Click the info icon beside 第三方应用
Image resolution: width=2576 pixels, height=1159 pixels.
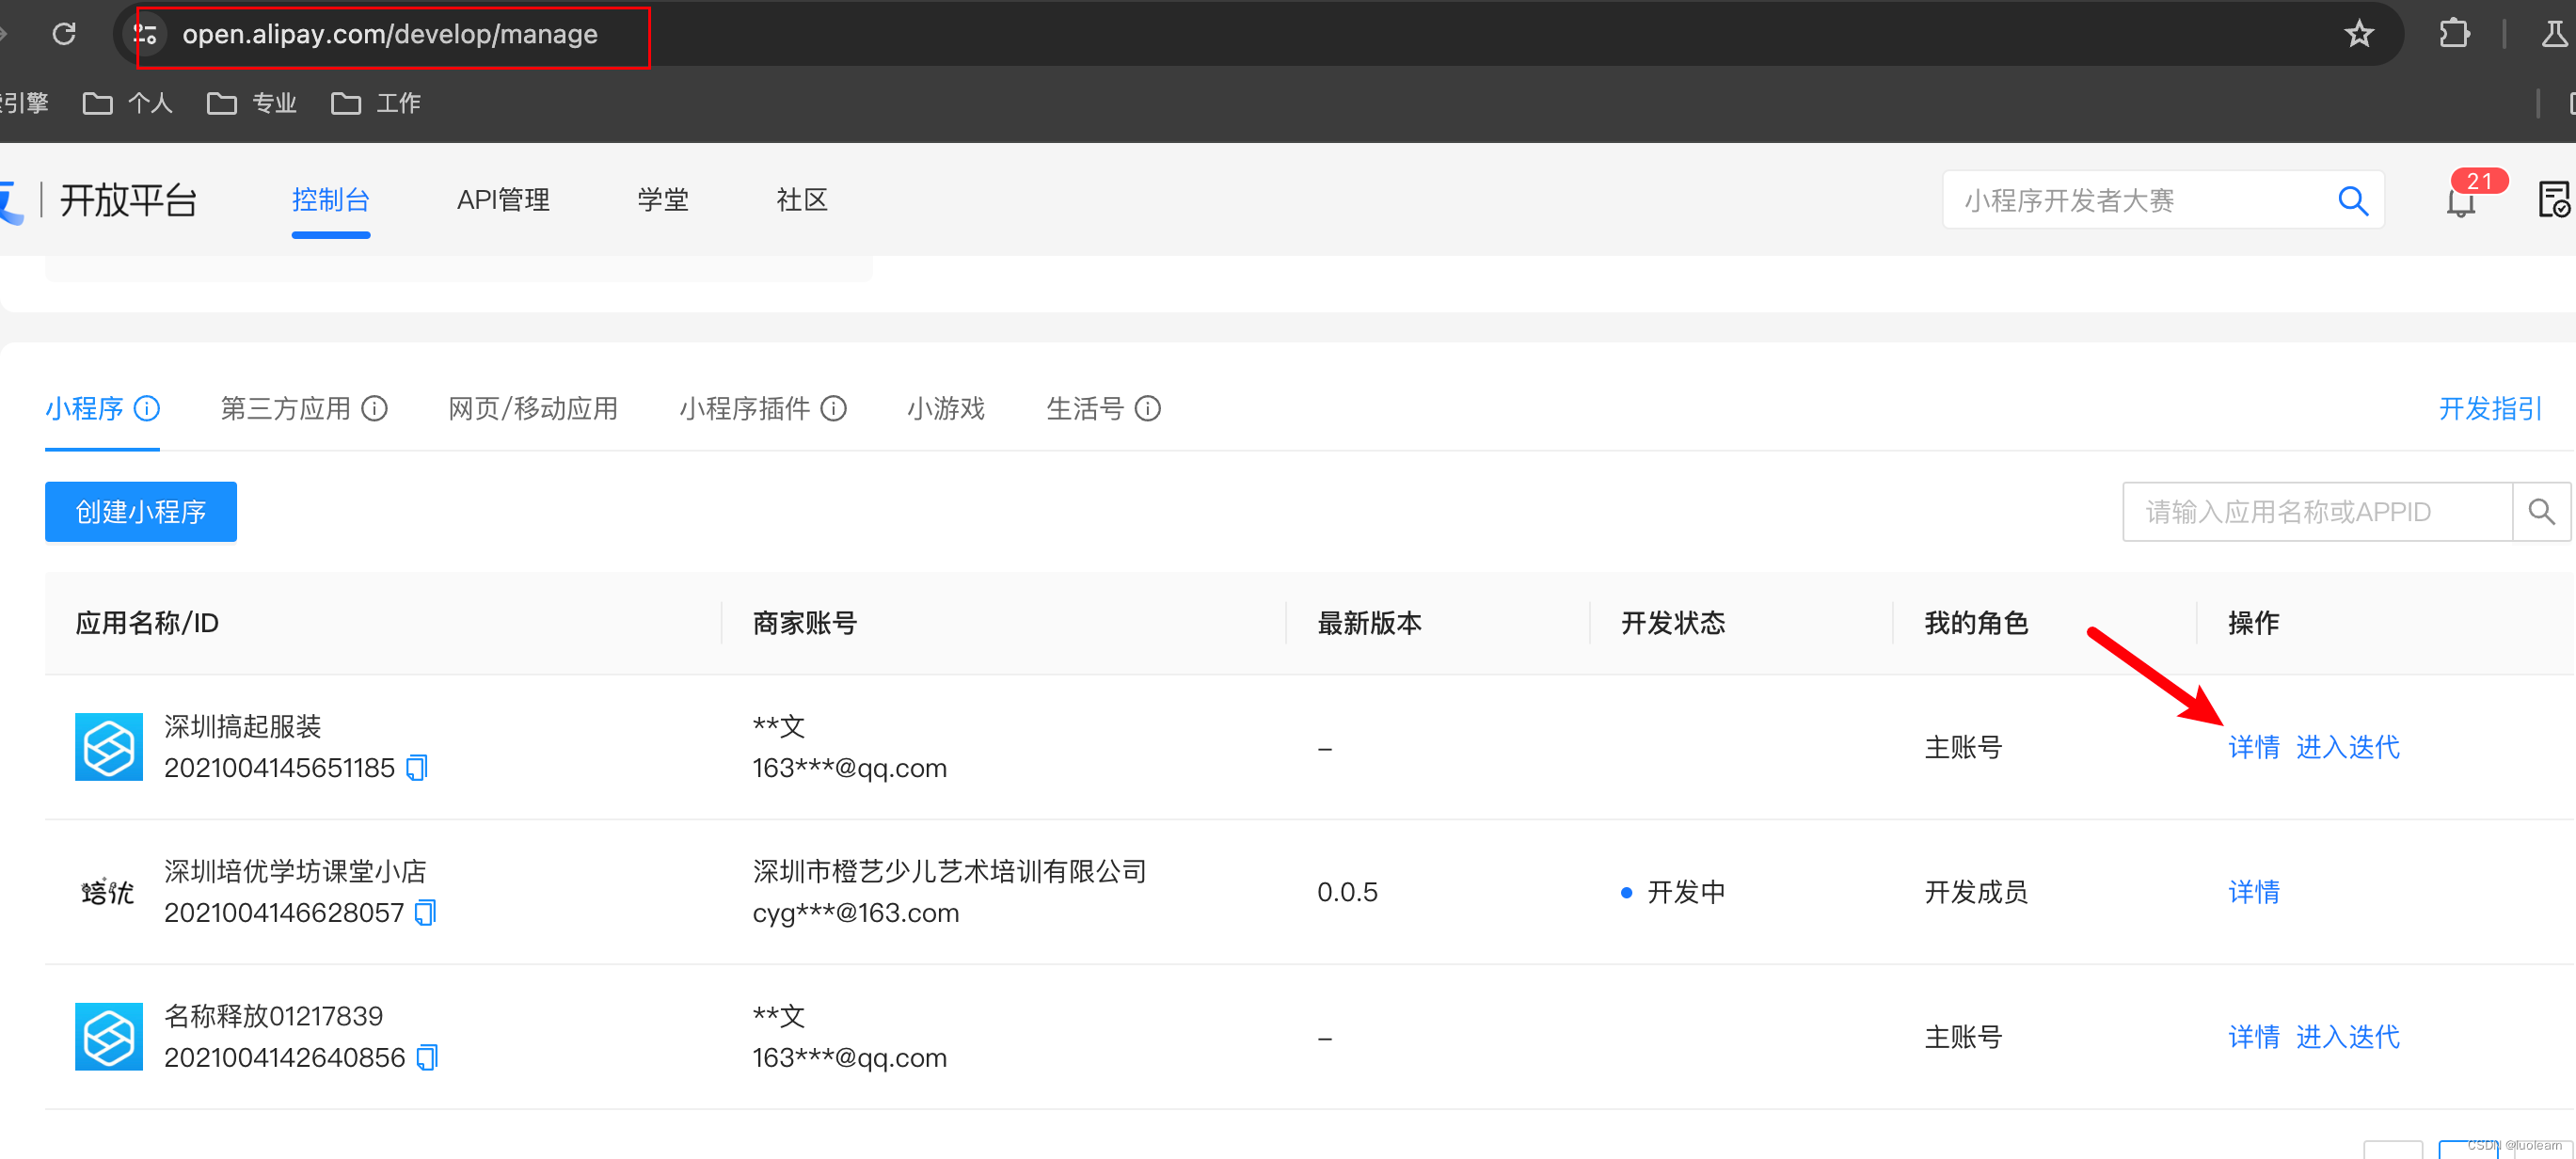pyautogui.click(x=375, y=409)
